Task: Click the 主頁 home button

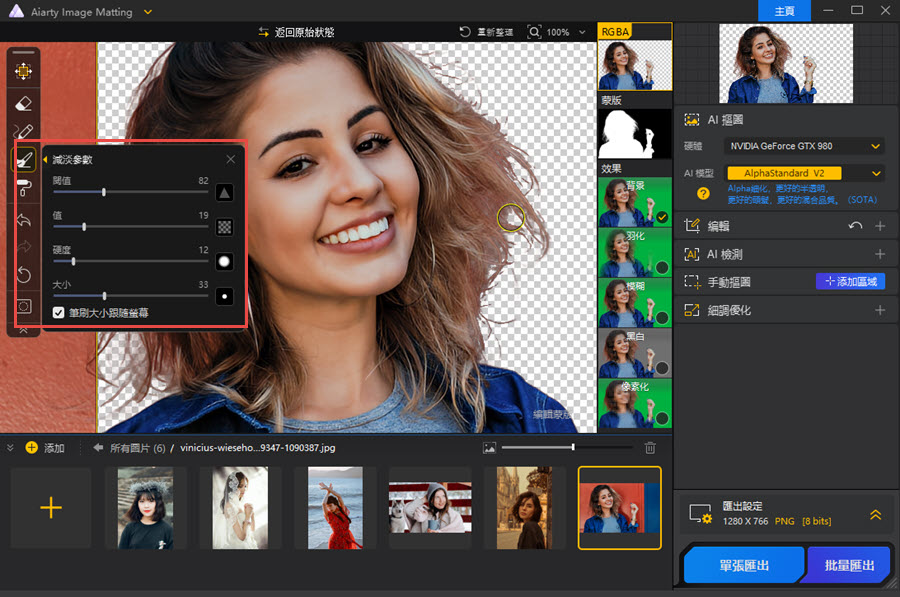Action: [784, 11]
